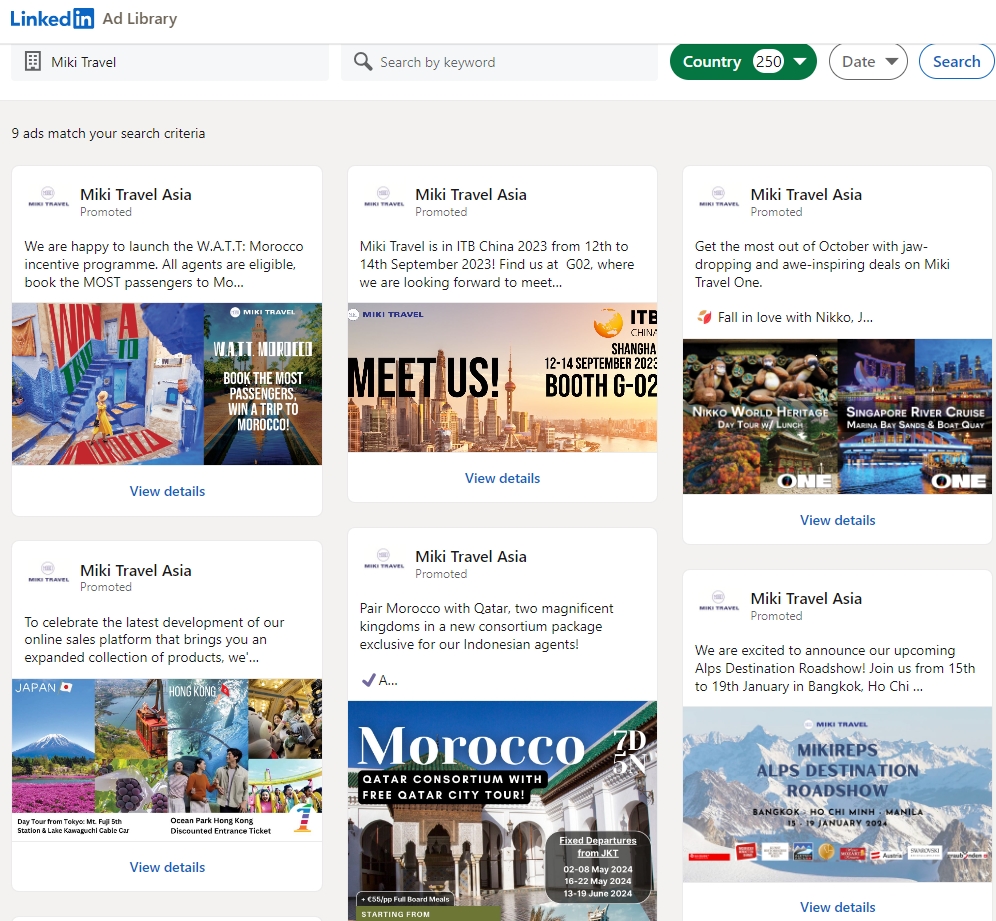The width and height of the screenshot is (996, 921).
Task: Click the 'We are happy to launch the W.A.T.T' description
Action: coord(164,264)
